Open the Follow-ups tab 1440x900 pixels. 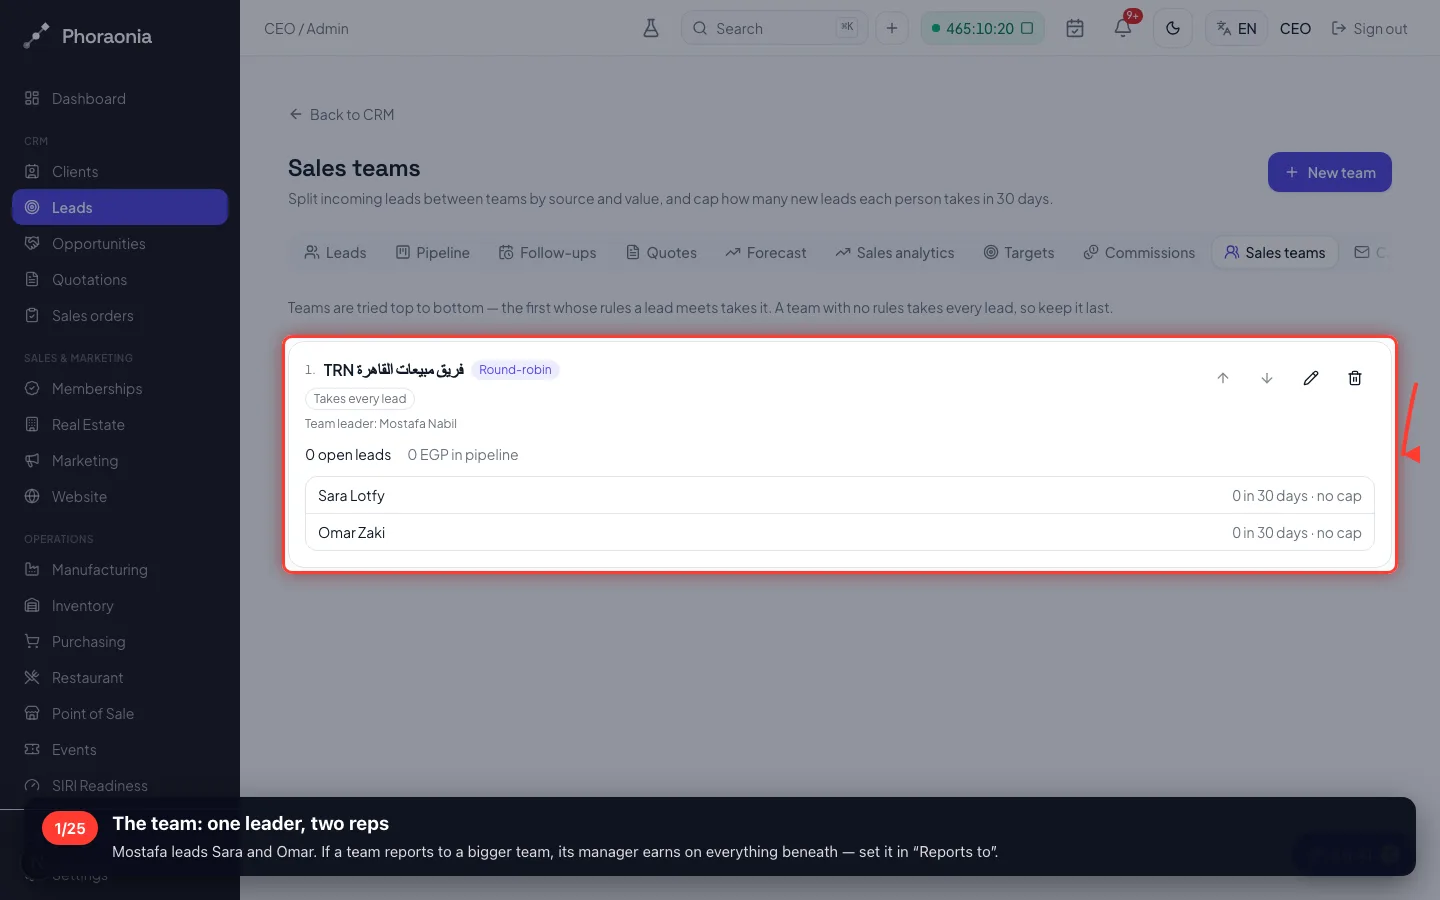[x=547, y=253]
